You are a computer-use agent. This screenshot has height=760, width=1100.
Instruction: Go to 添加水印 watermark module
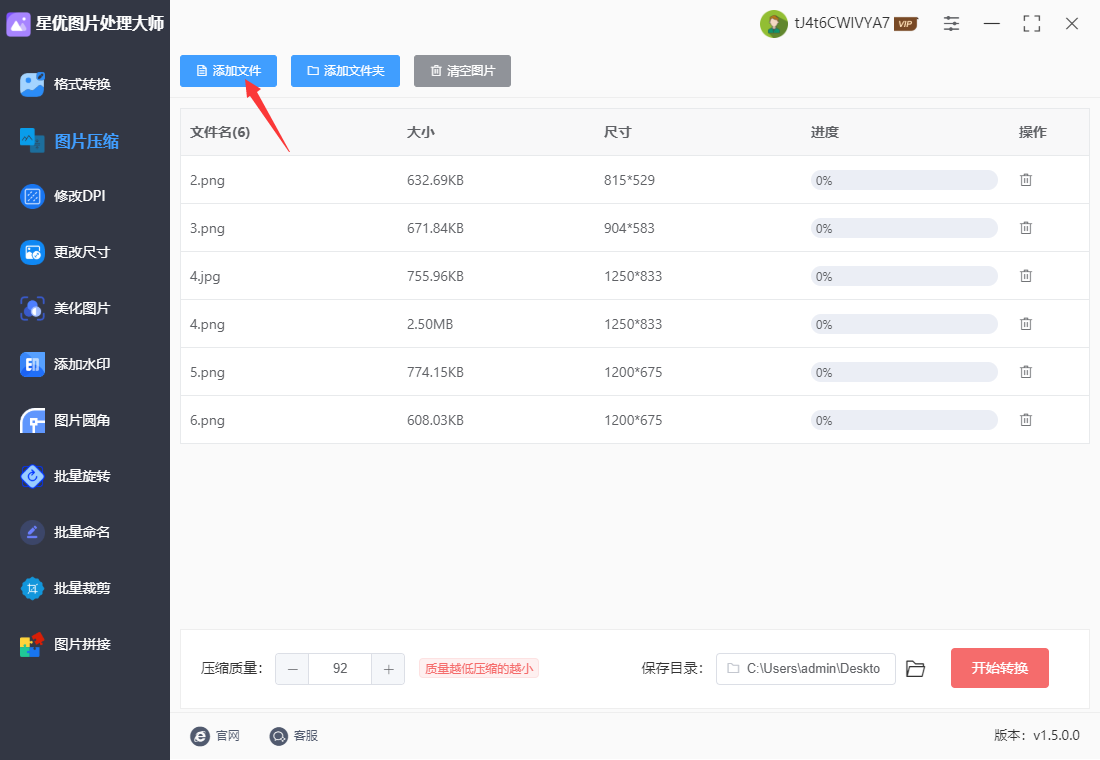65,364
